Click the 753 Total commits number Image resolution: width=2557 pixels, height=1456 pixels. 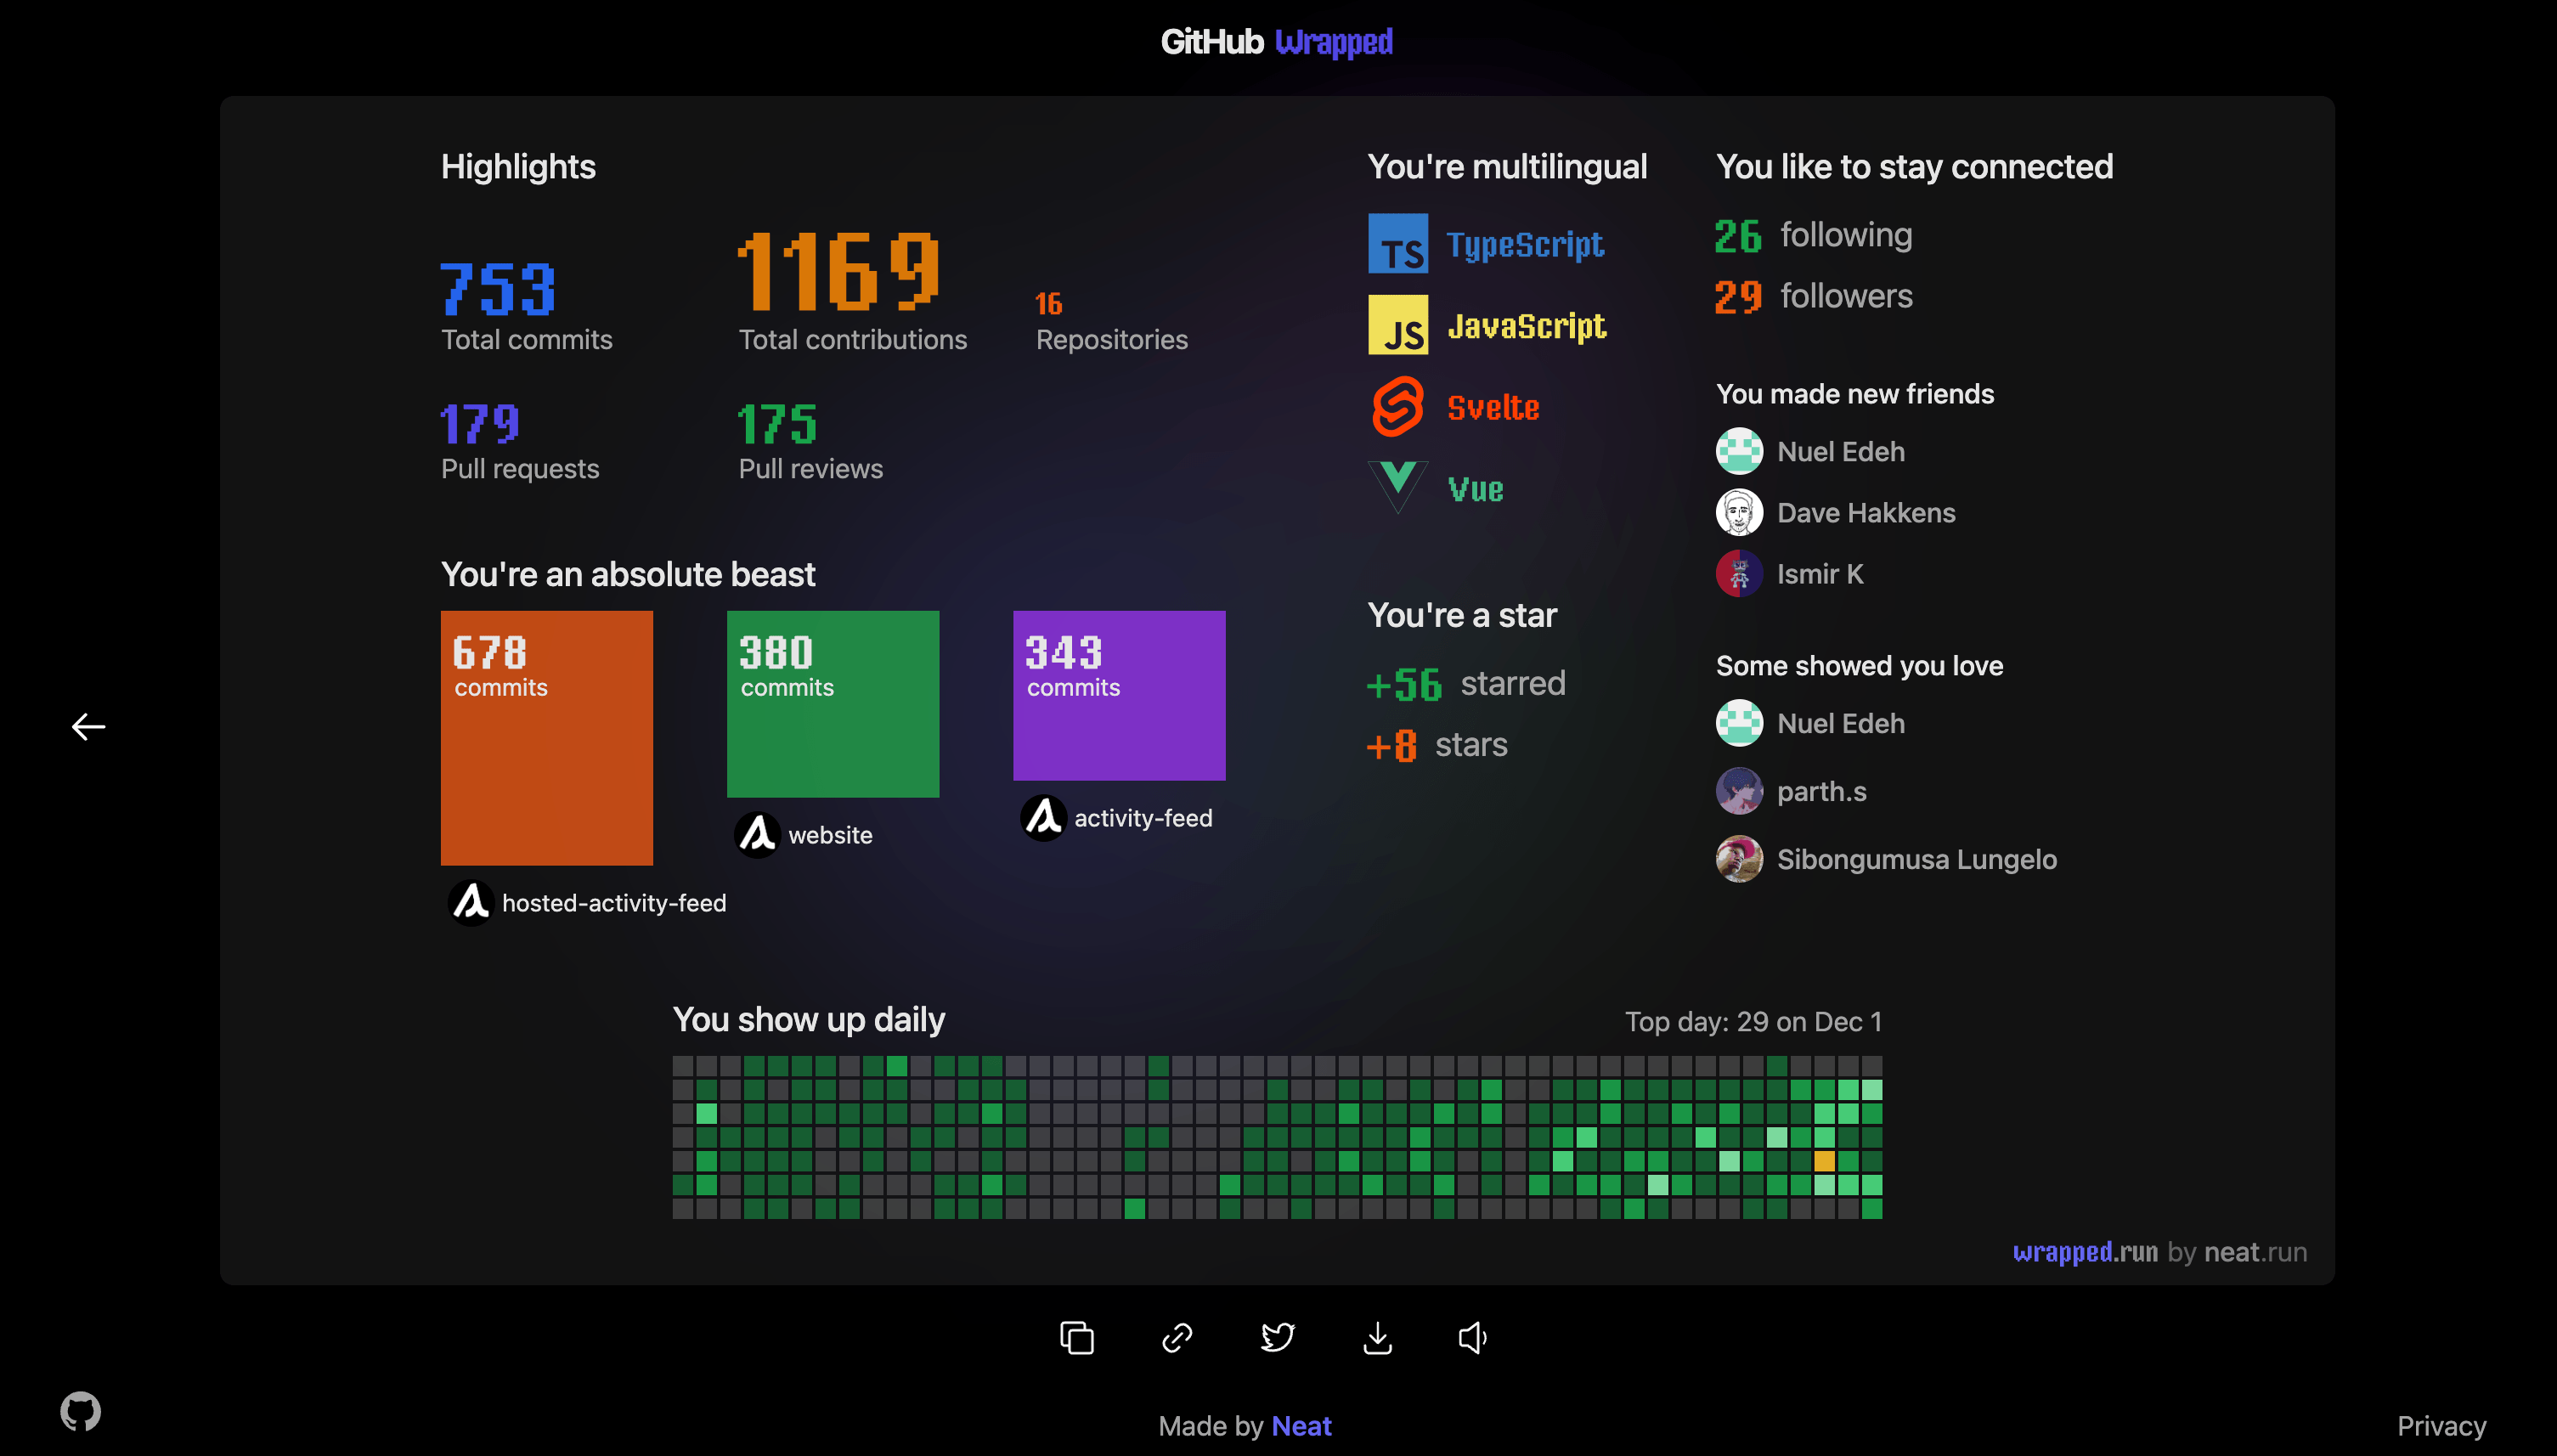tap(498, 289)
